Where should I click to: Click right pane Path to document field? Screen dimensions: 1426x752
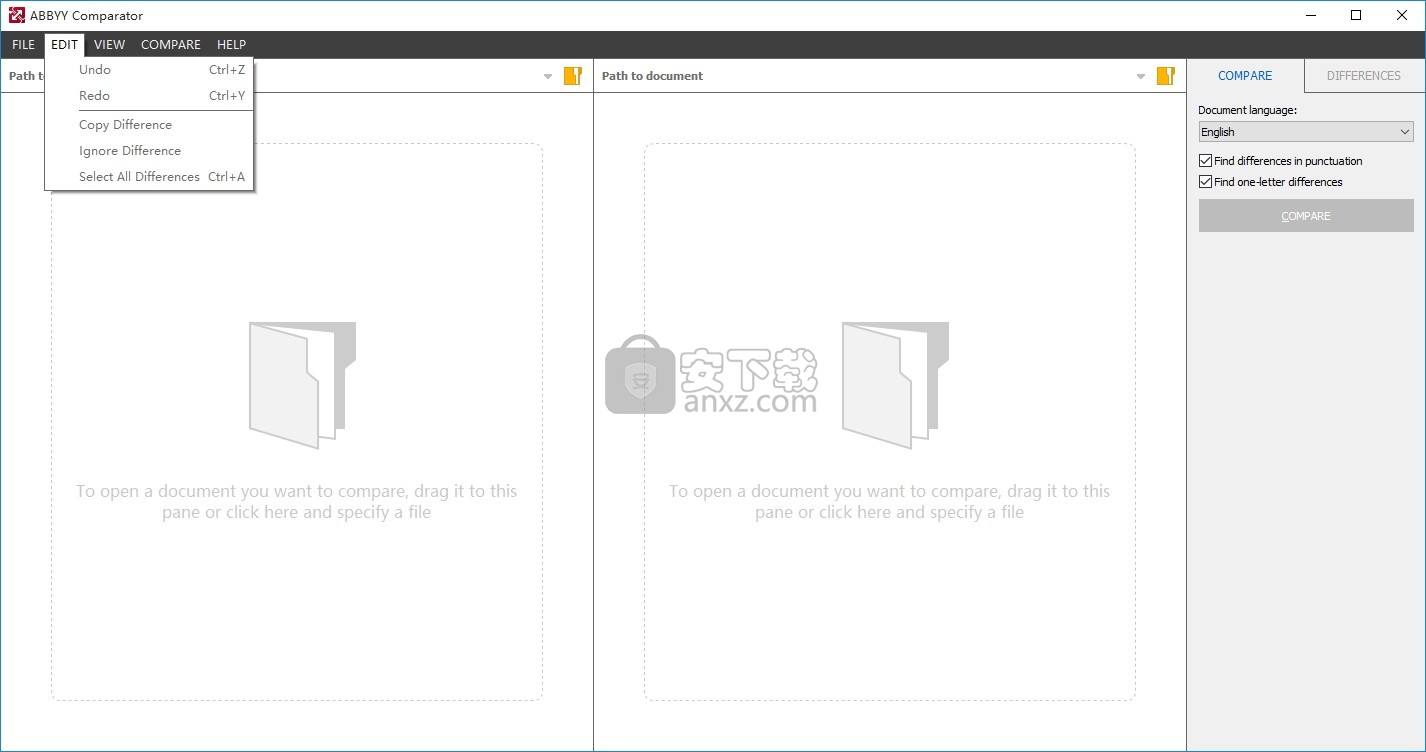click(x=865, y=76)
